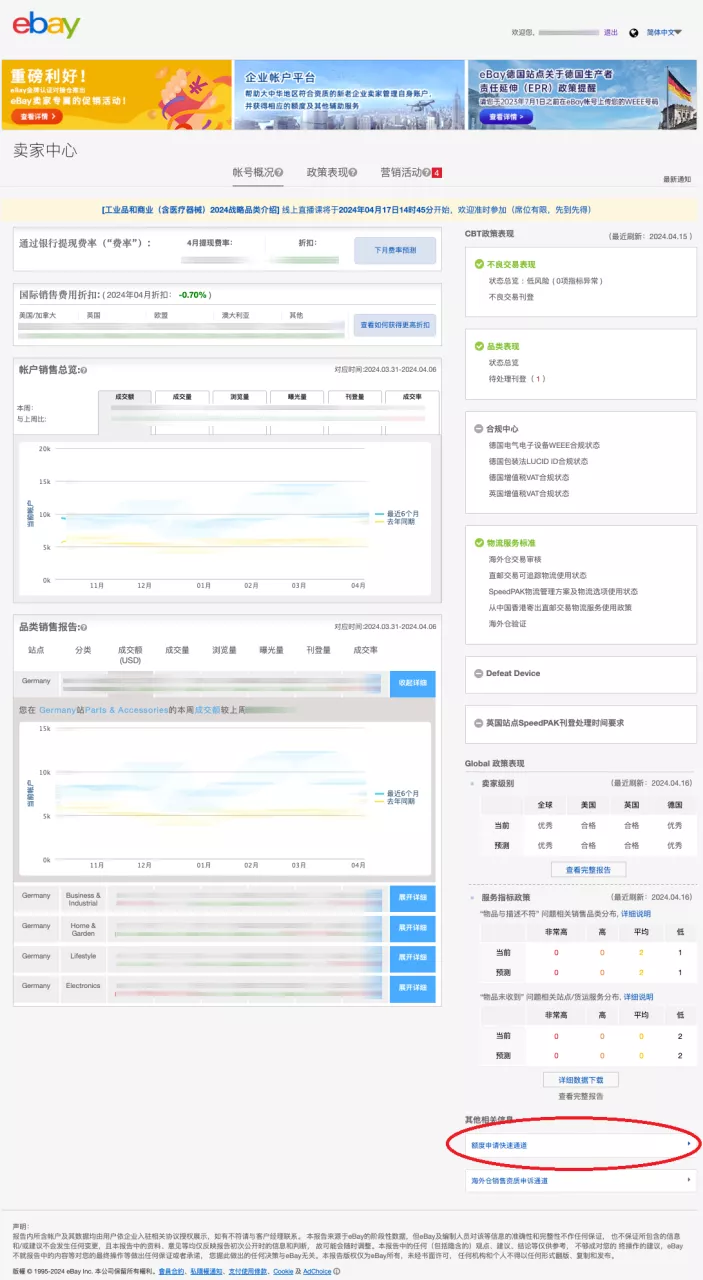703x1280 pixels.
Task: Show help icon beside 营销活动
Action: [x=426, y=173]
